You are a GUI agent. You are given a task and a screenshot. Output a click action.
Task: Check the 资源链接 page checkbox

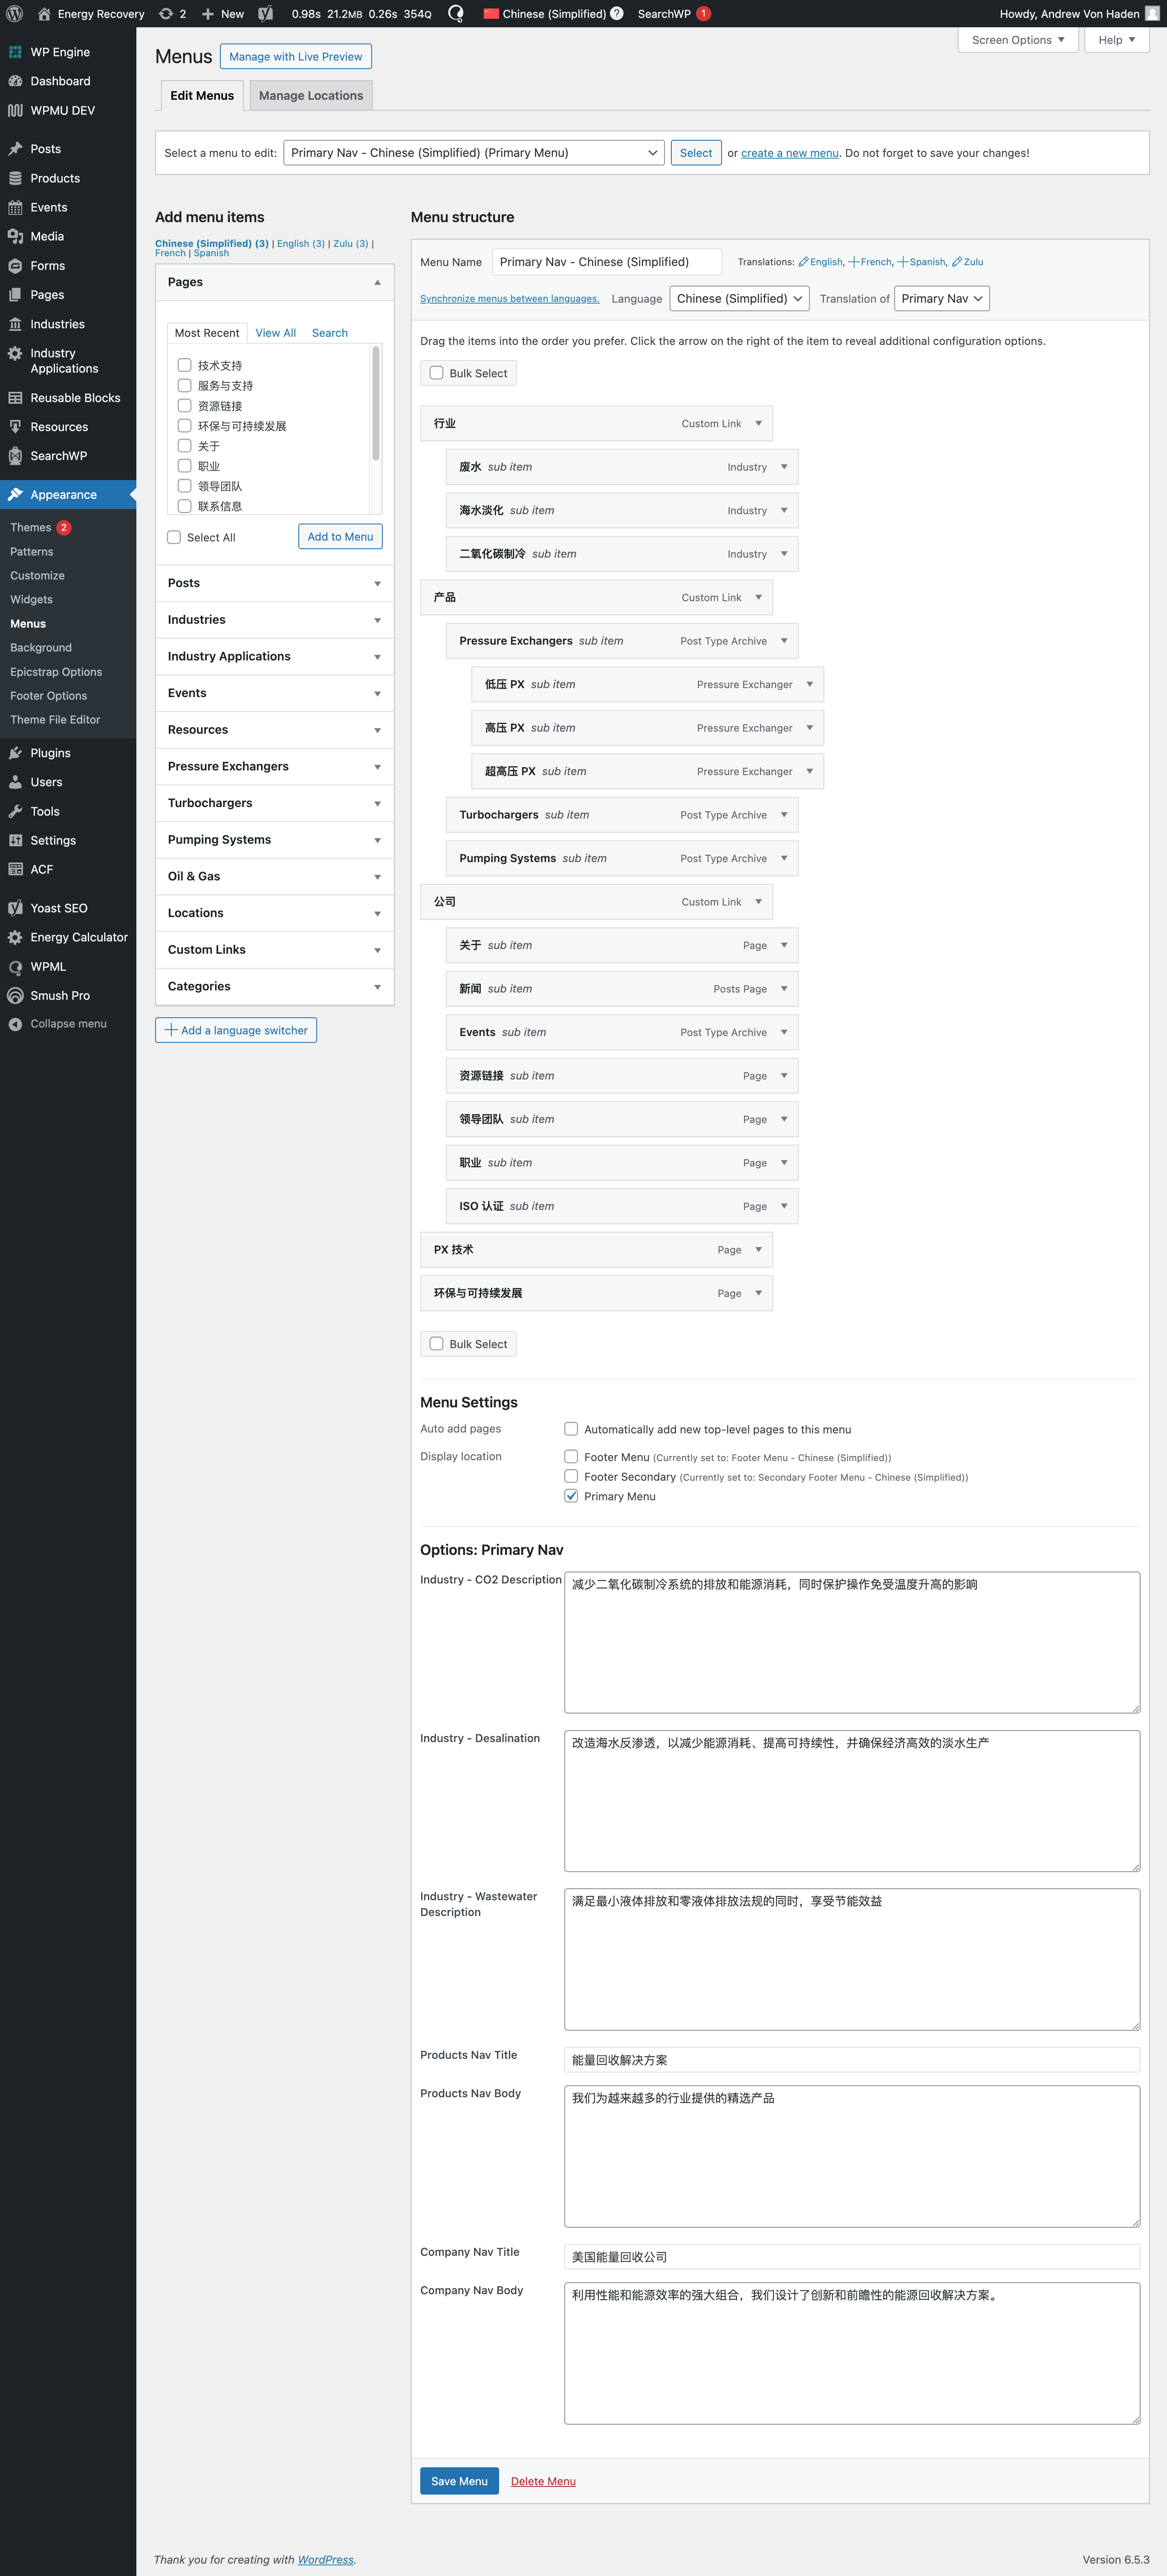pos(184,405)
